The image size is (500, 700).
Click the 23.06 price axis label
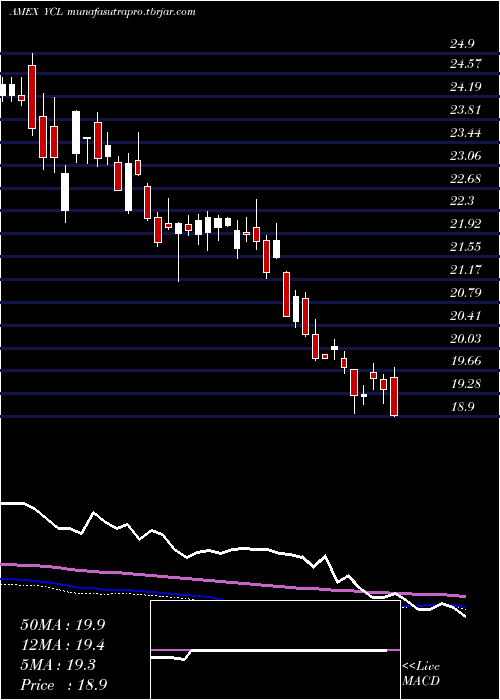466,155
